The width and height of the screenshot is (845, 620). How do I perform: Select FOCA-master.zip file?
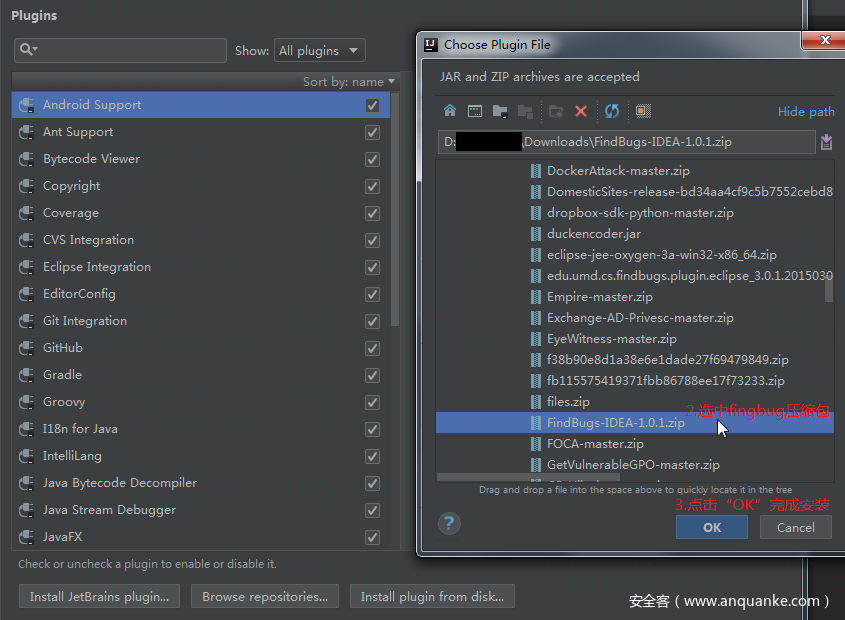[595, 444]
